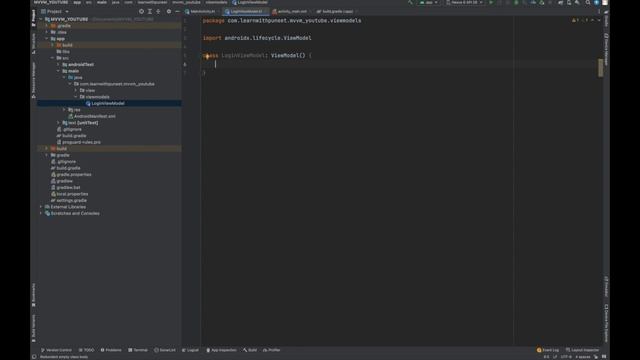Screen dimensions: 640x360
Task: Open the Event Log
Action: click(548, 350)
